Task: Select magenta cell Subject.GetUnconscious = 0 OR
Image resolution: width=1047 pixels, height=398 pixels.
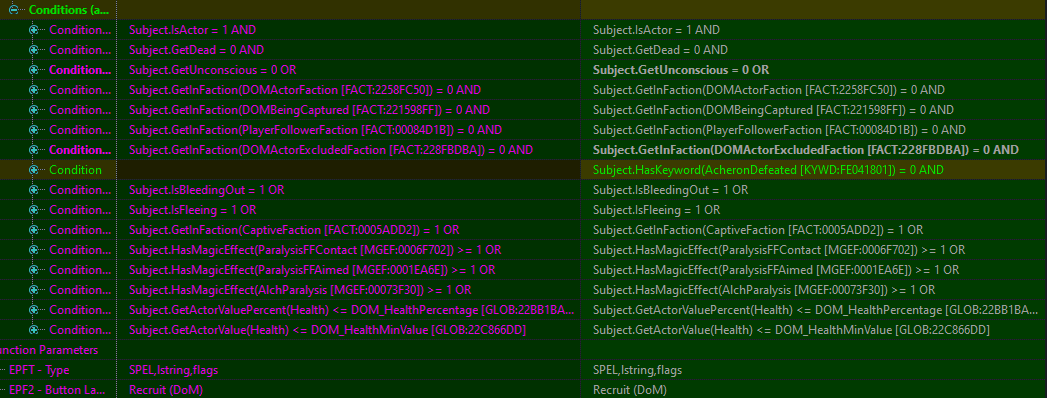Action: click(212, 70)
